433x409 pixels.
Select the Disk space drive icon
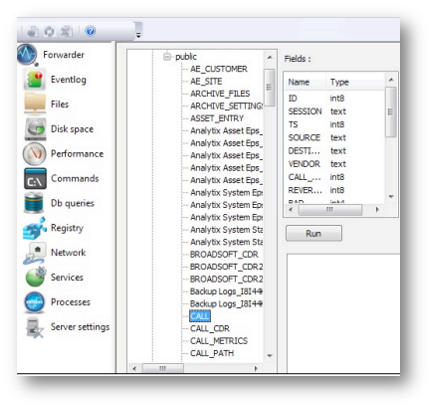tap(35, 129)
